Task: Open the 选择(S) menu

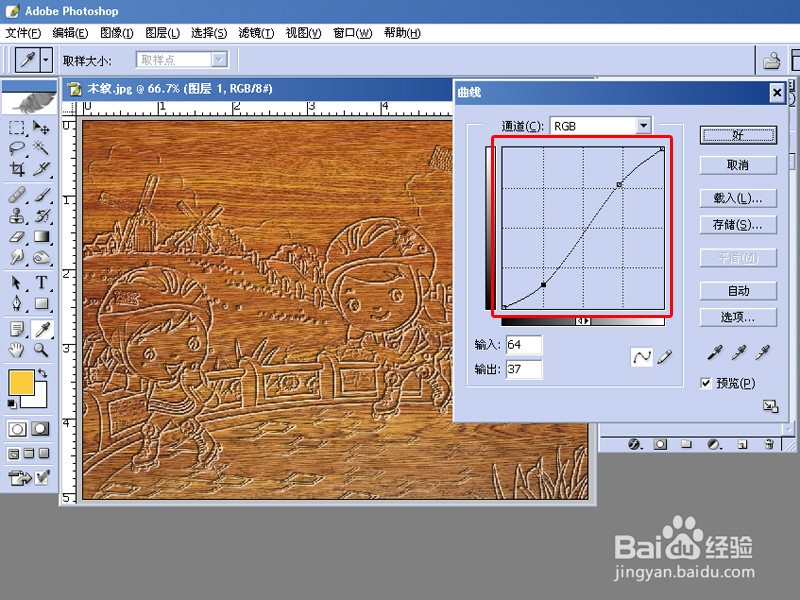Action: pos(209,33)
